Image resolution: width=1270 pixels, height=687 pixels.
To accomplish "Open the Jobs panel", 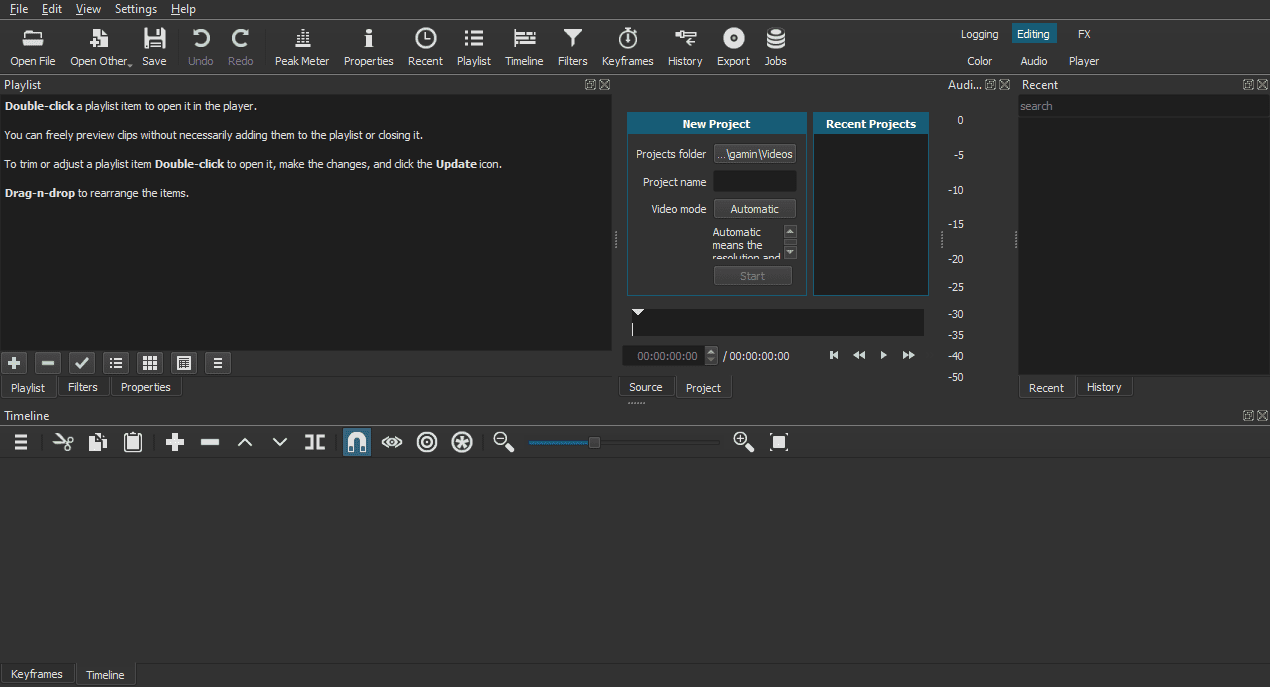I will tap(776, 47).
